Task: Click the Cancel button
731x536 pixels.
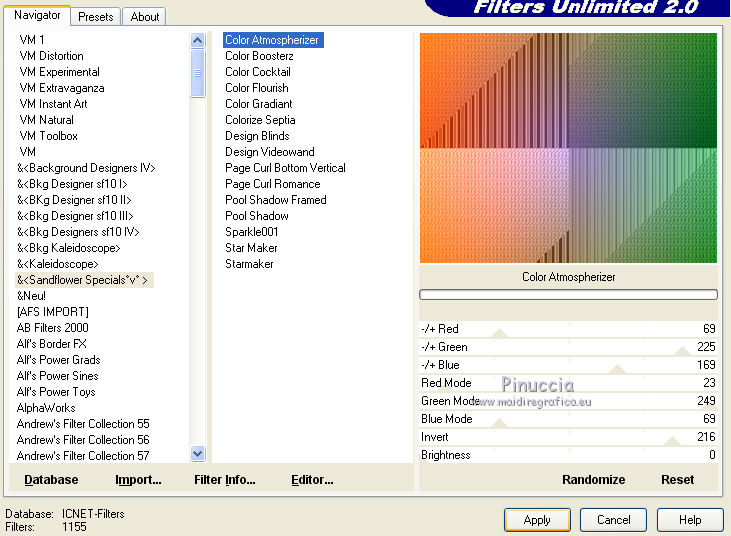Action: tap(614, 520)
